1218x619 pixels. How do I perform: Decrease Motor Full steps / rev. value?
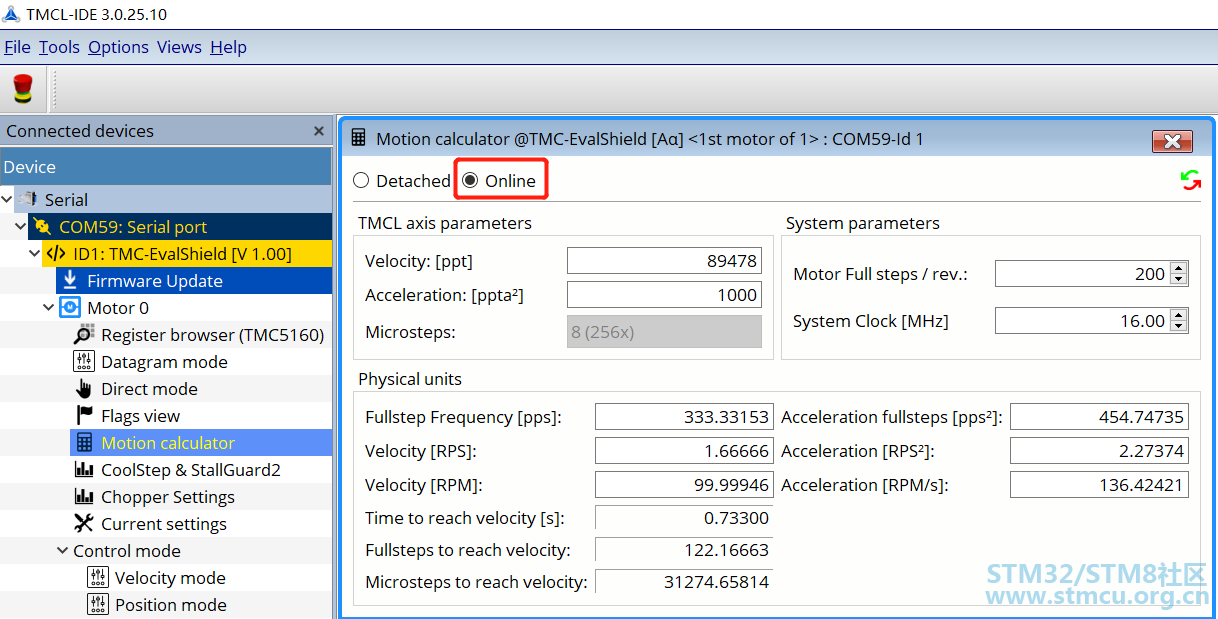(x=1179, y=279)
